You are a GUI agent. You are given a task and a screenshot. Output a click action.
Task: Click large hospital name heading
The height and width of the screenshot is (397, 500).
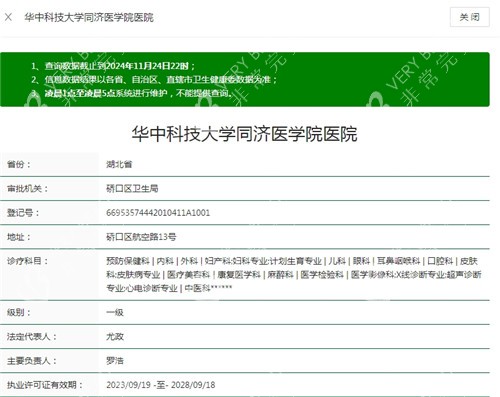(x=244, y=134)
